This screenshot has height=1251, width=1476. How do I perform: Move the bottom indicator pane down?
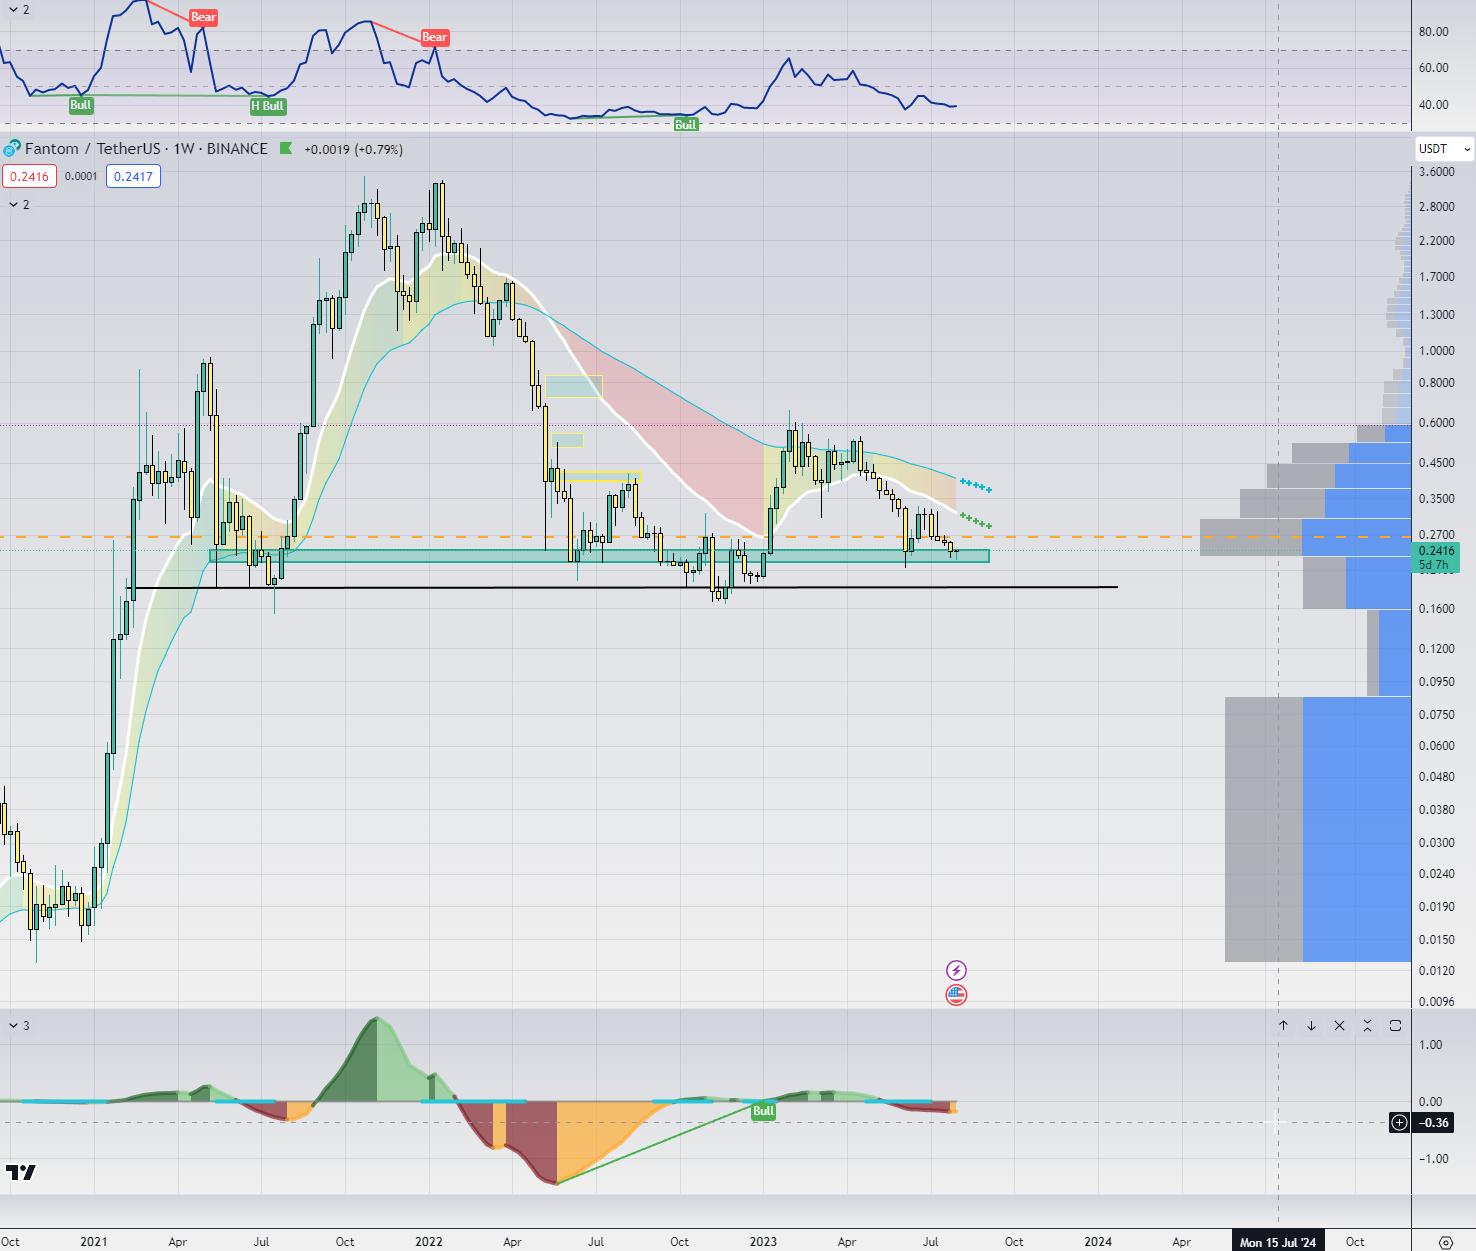click(1311, 1026)
